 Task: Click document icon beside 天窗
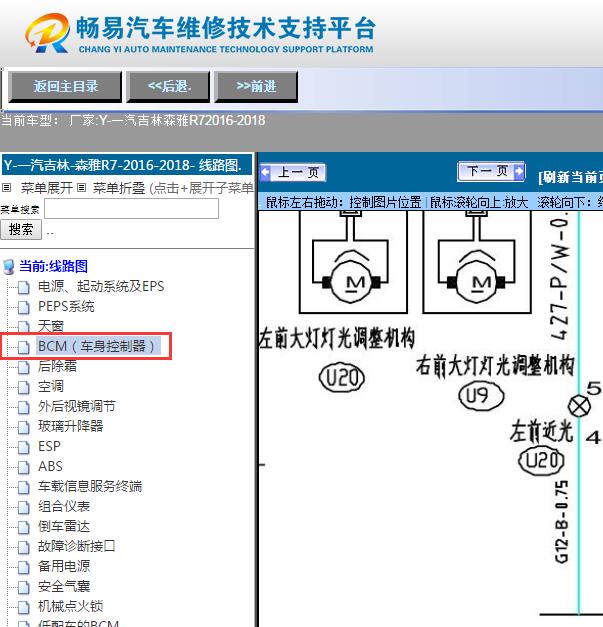24,327
